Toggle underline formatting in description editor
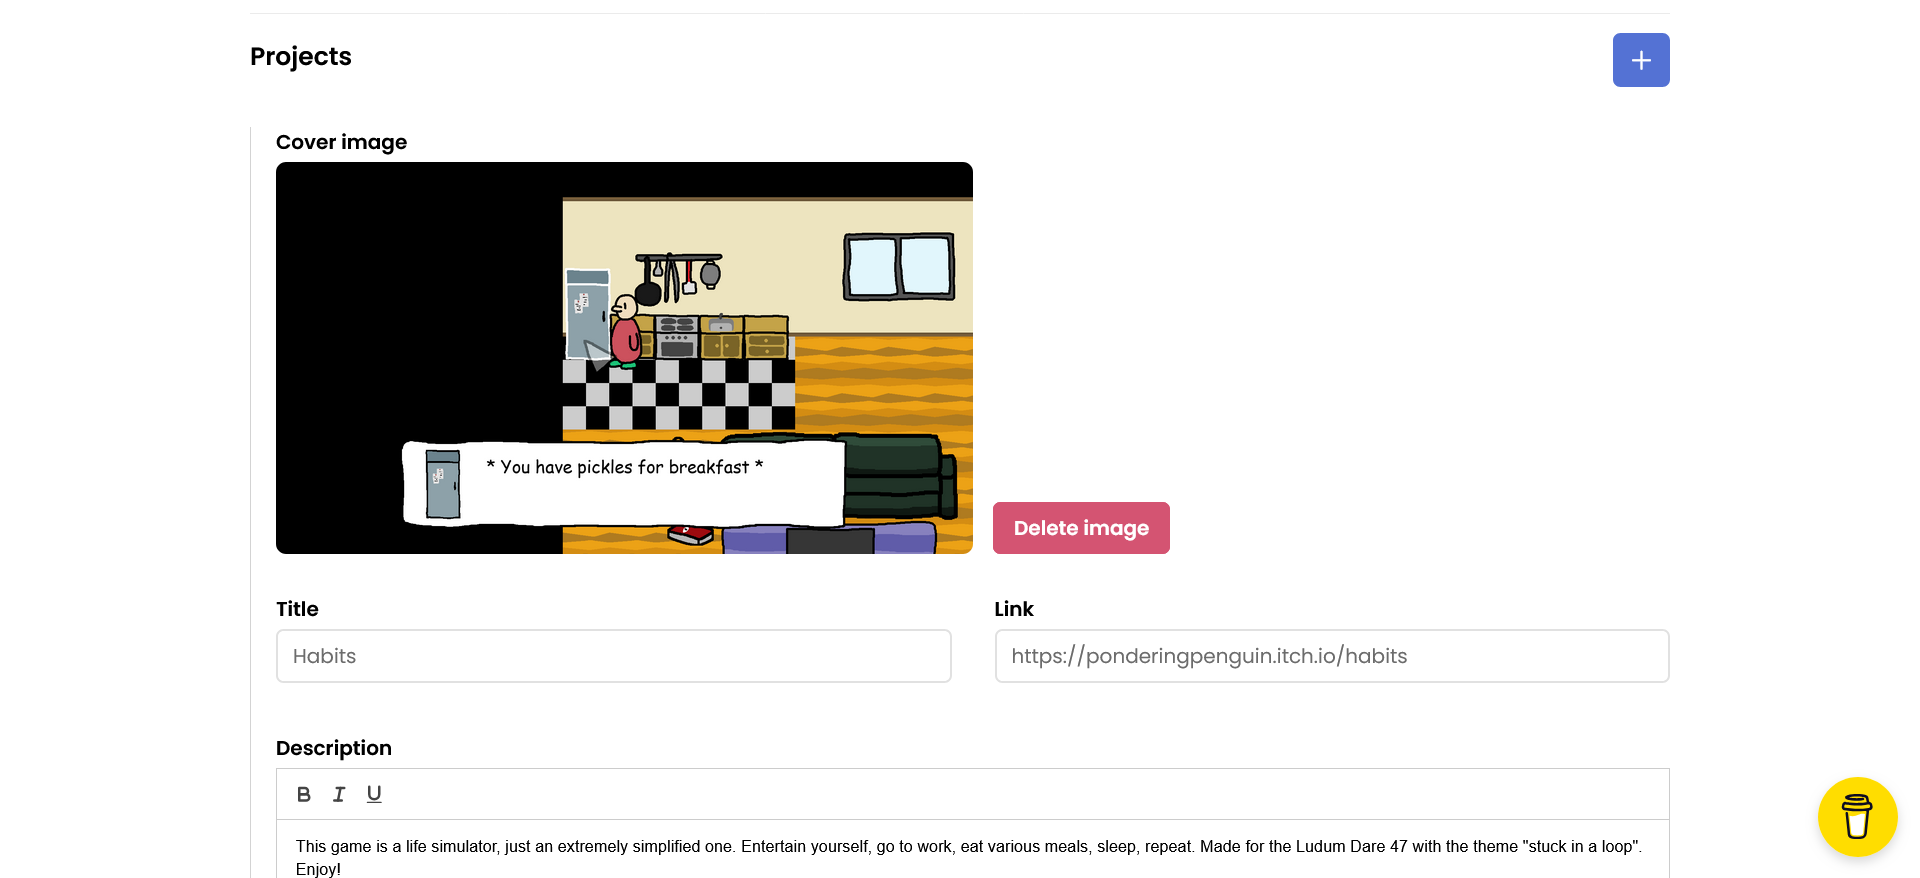The width and height of the screenshot is (1920, 878). 374,794
